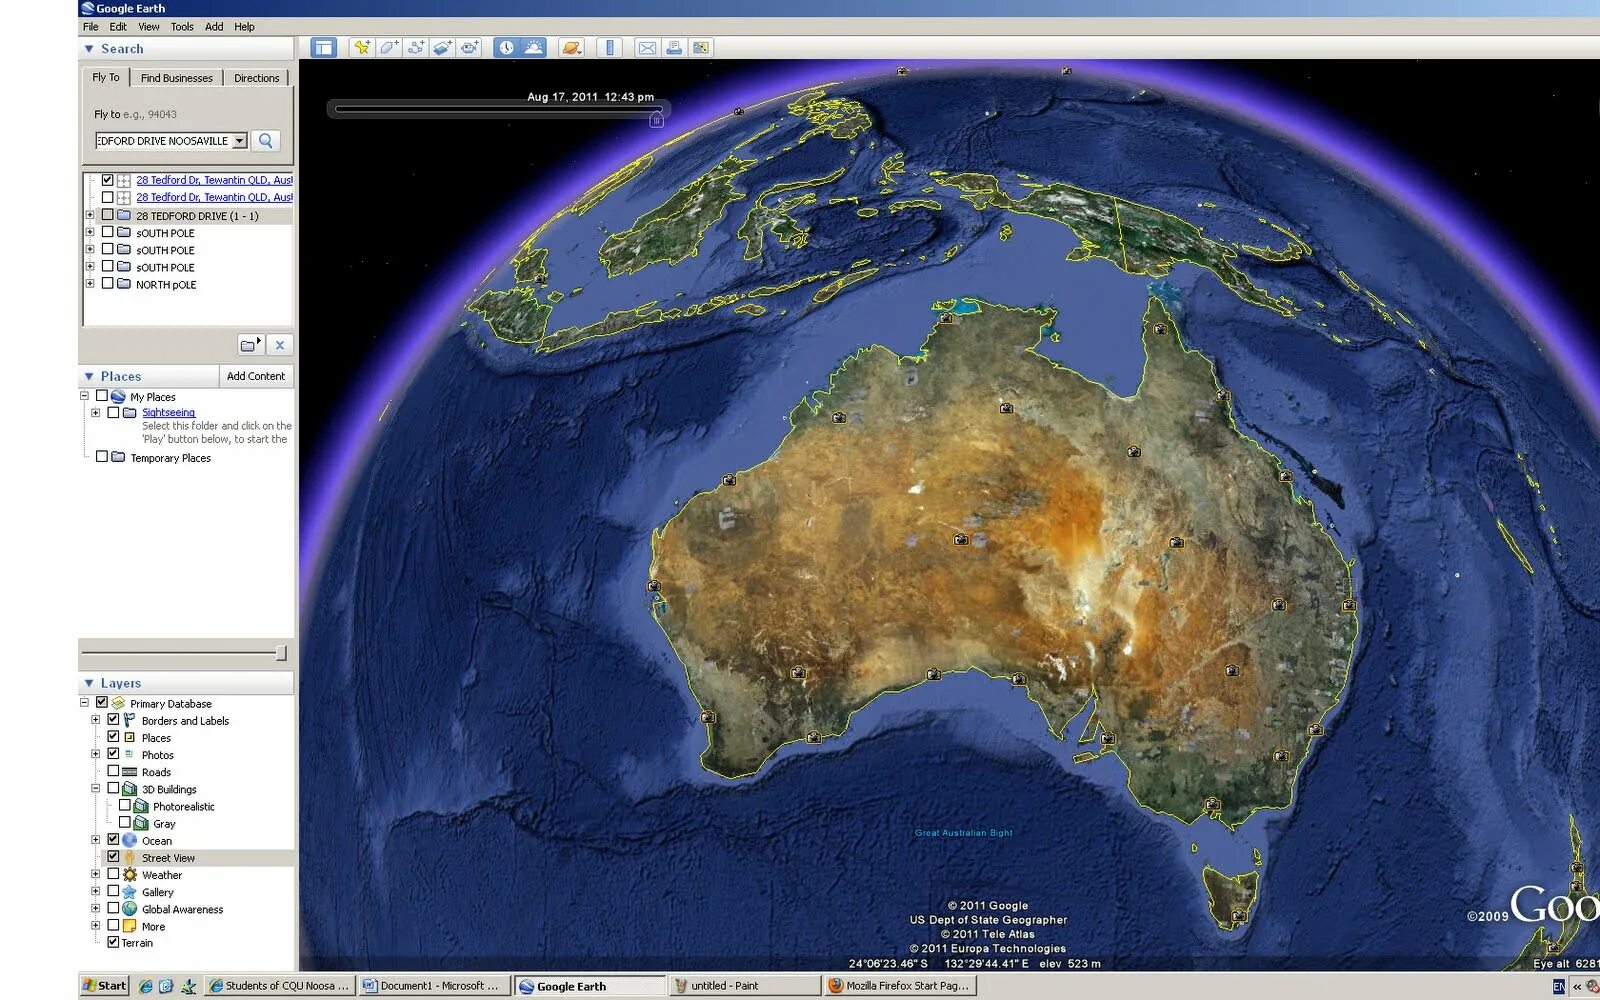Clear search results with the X button

click(x=280, y=345)
